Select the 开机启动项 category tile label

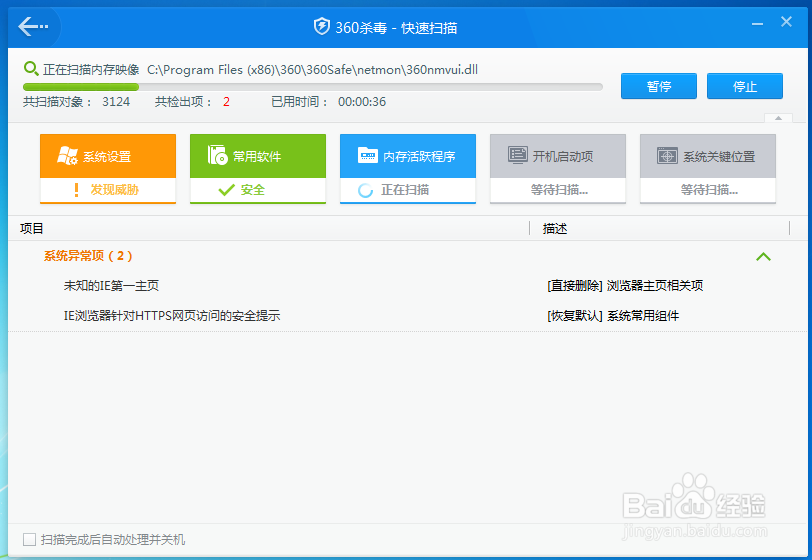click(x=563, y=156)
